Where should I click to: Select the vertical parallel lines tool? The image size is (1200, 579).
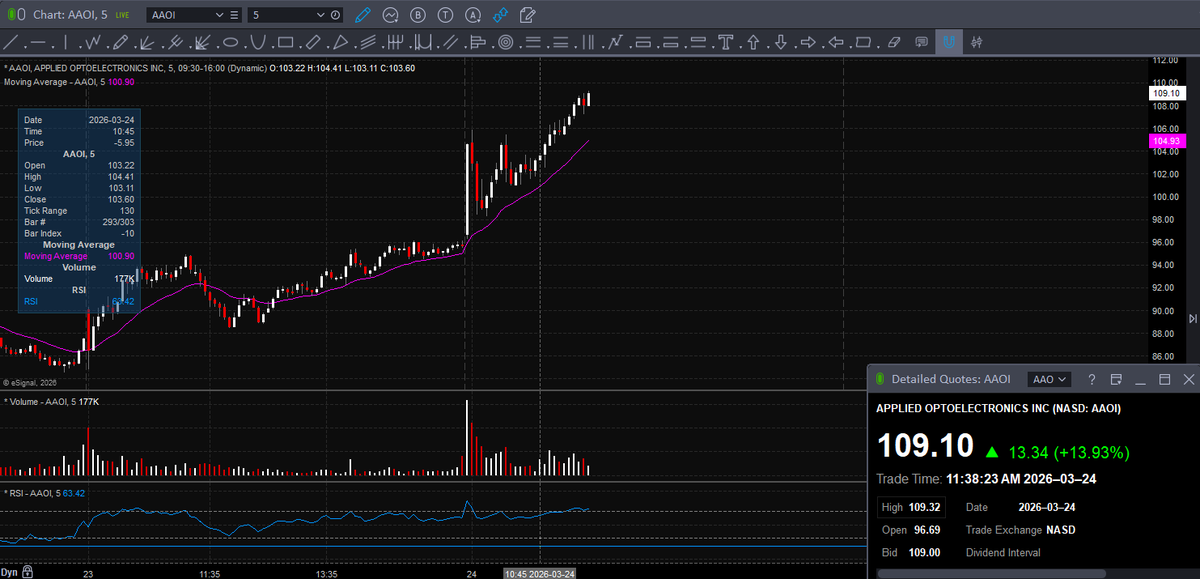[x=588, y=42]
